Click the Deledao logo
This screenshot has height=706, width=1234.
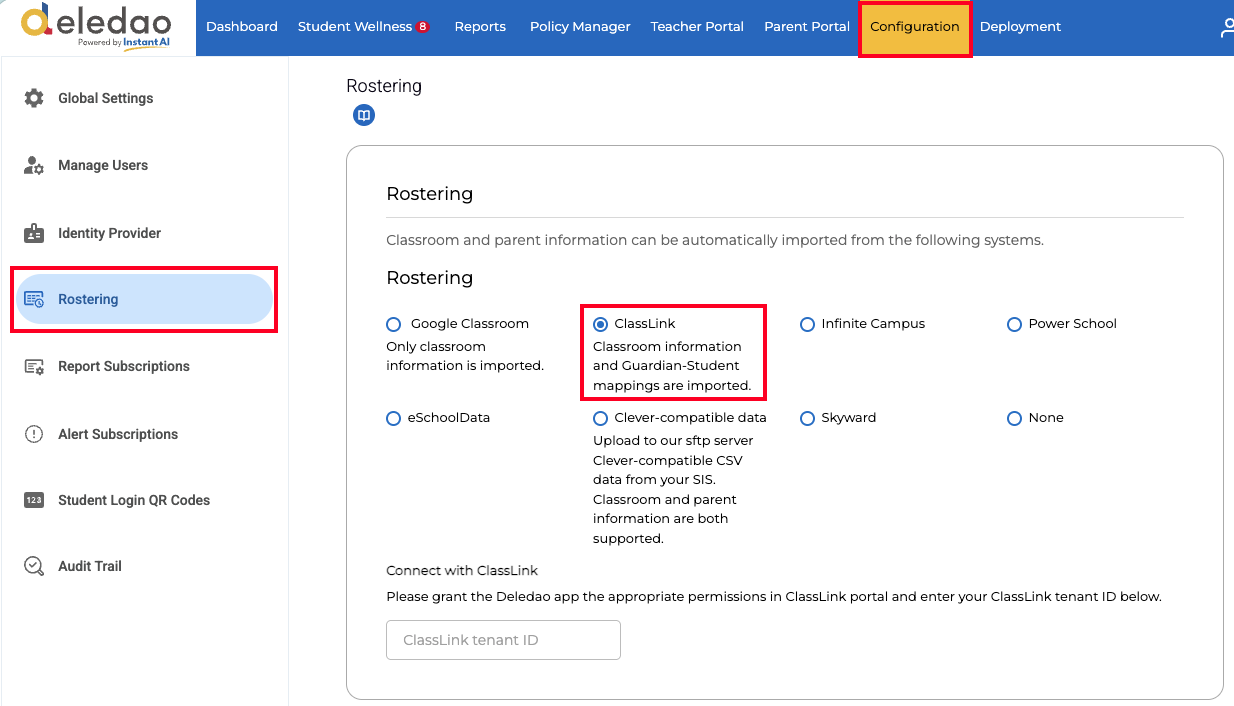pyautogui.click(x=97, y=27)
